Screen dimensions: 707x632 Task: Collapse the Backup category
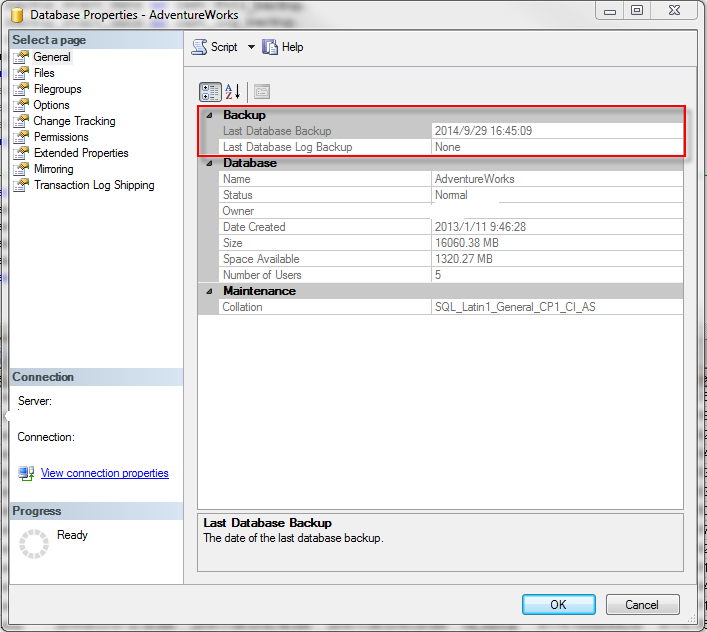click(x=210, y=115)
